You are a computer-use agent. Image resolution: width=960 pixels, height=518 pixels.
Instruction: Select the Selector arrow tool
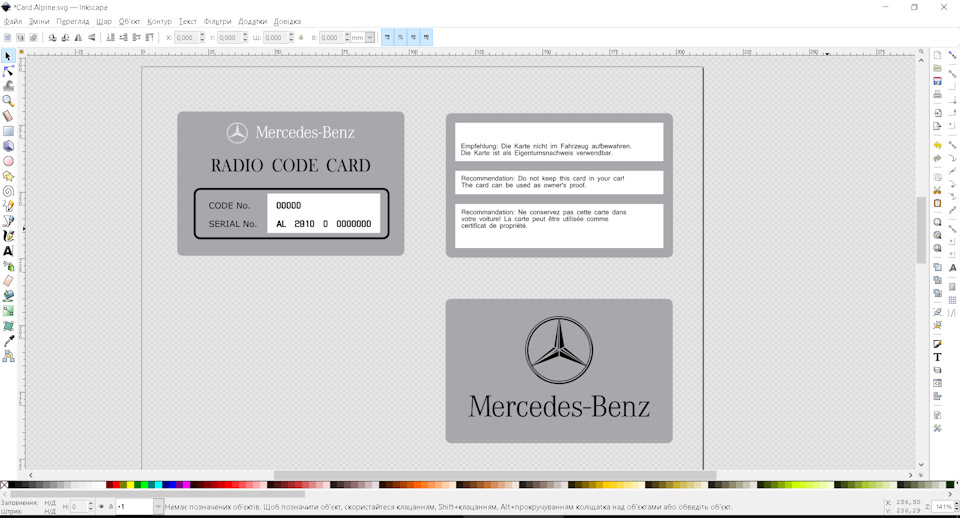coord(8,56)
